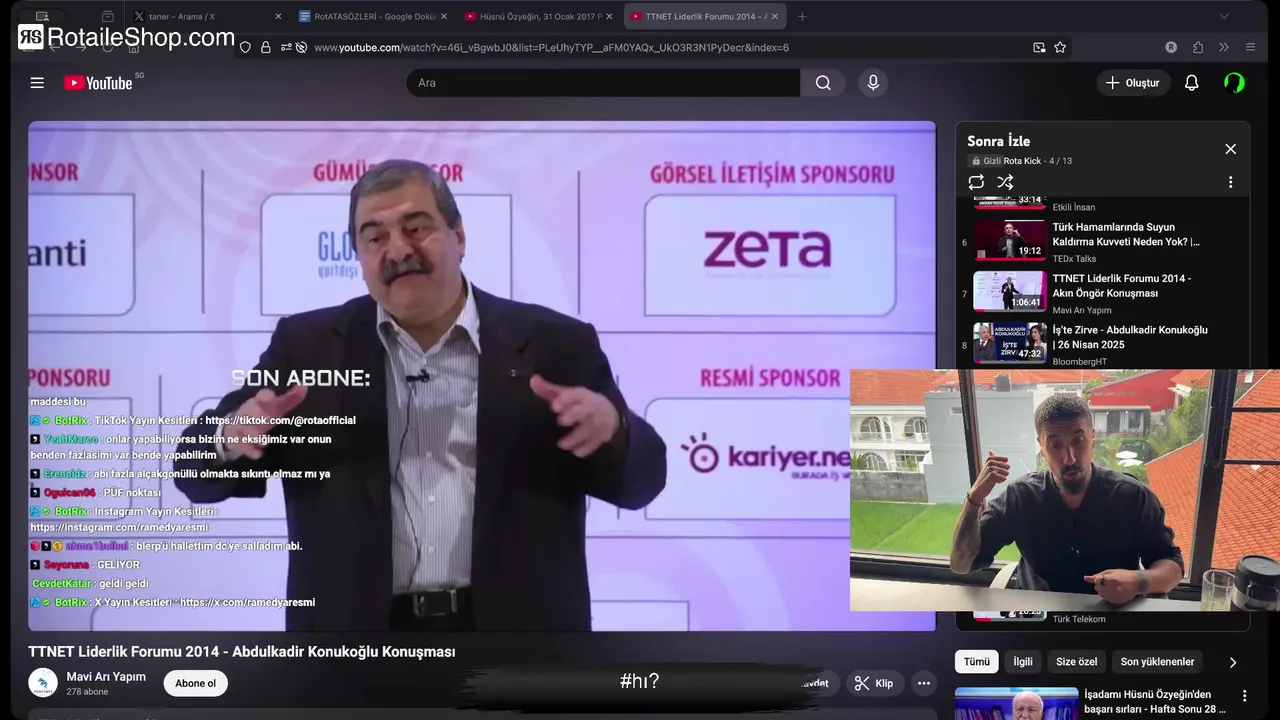Open the Oluştur create menu
The height and width of the screenshot is (720, 1280).
[x=1133, y=83]
